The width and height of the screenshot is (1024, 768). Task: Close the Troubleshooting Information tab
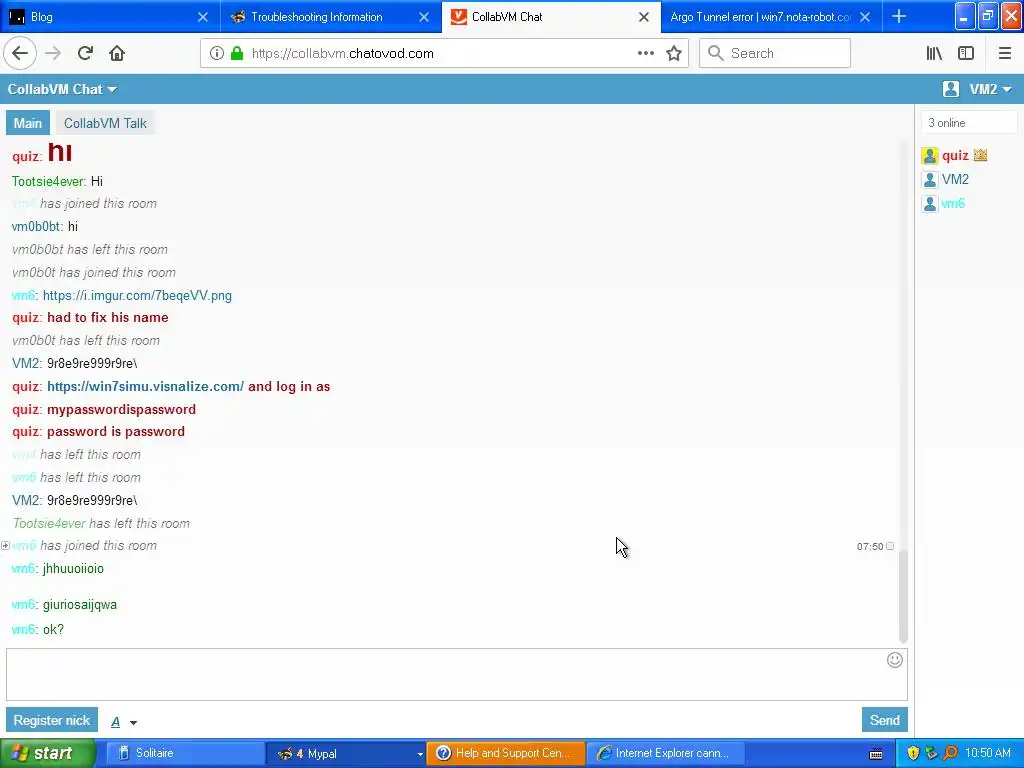pyautogui.click(x=424, y=17)
